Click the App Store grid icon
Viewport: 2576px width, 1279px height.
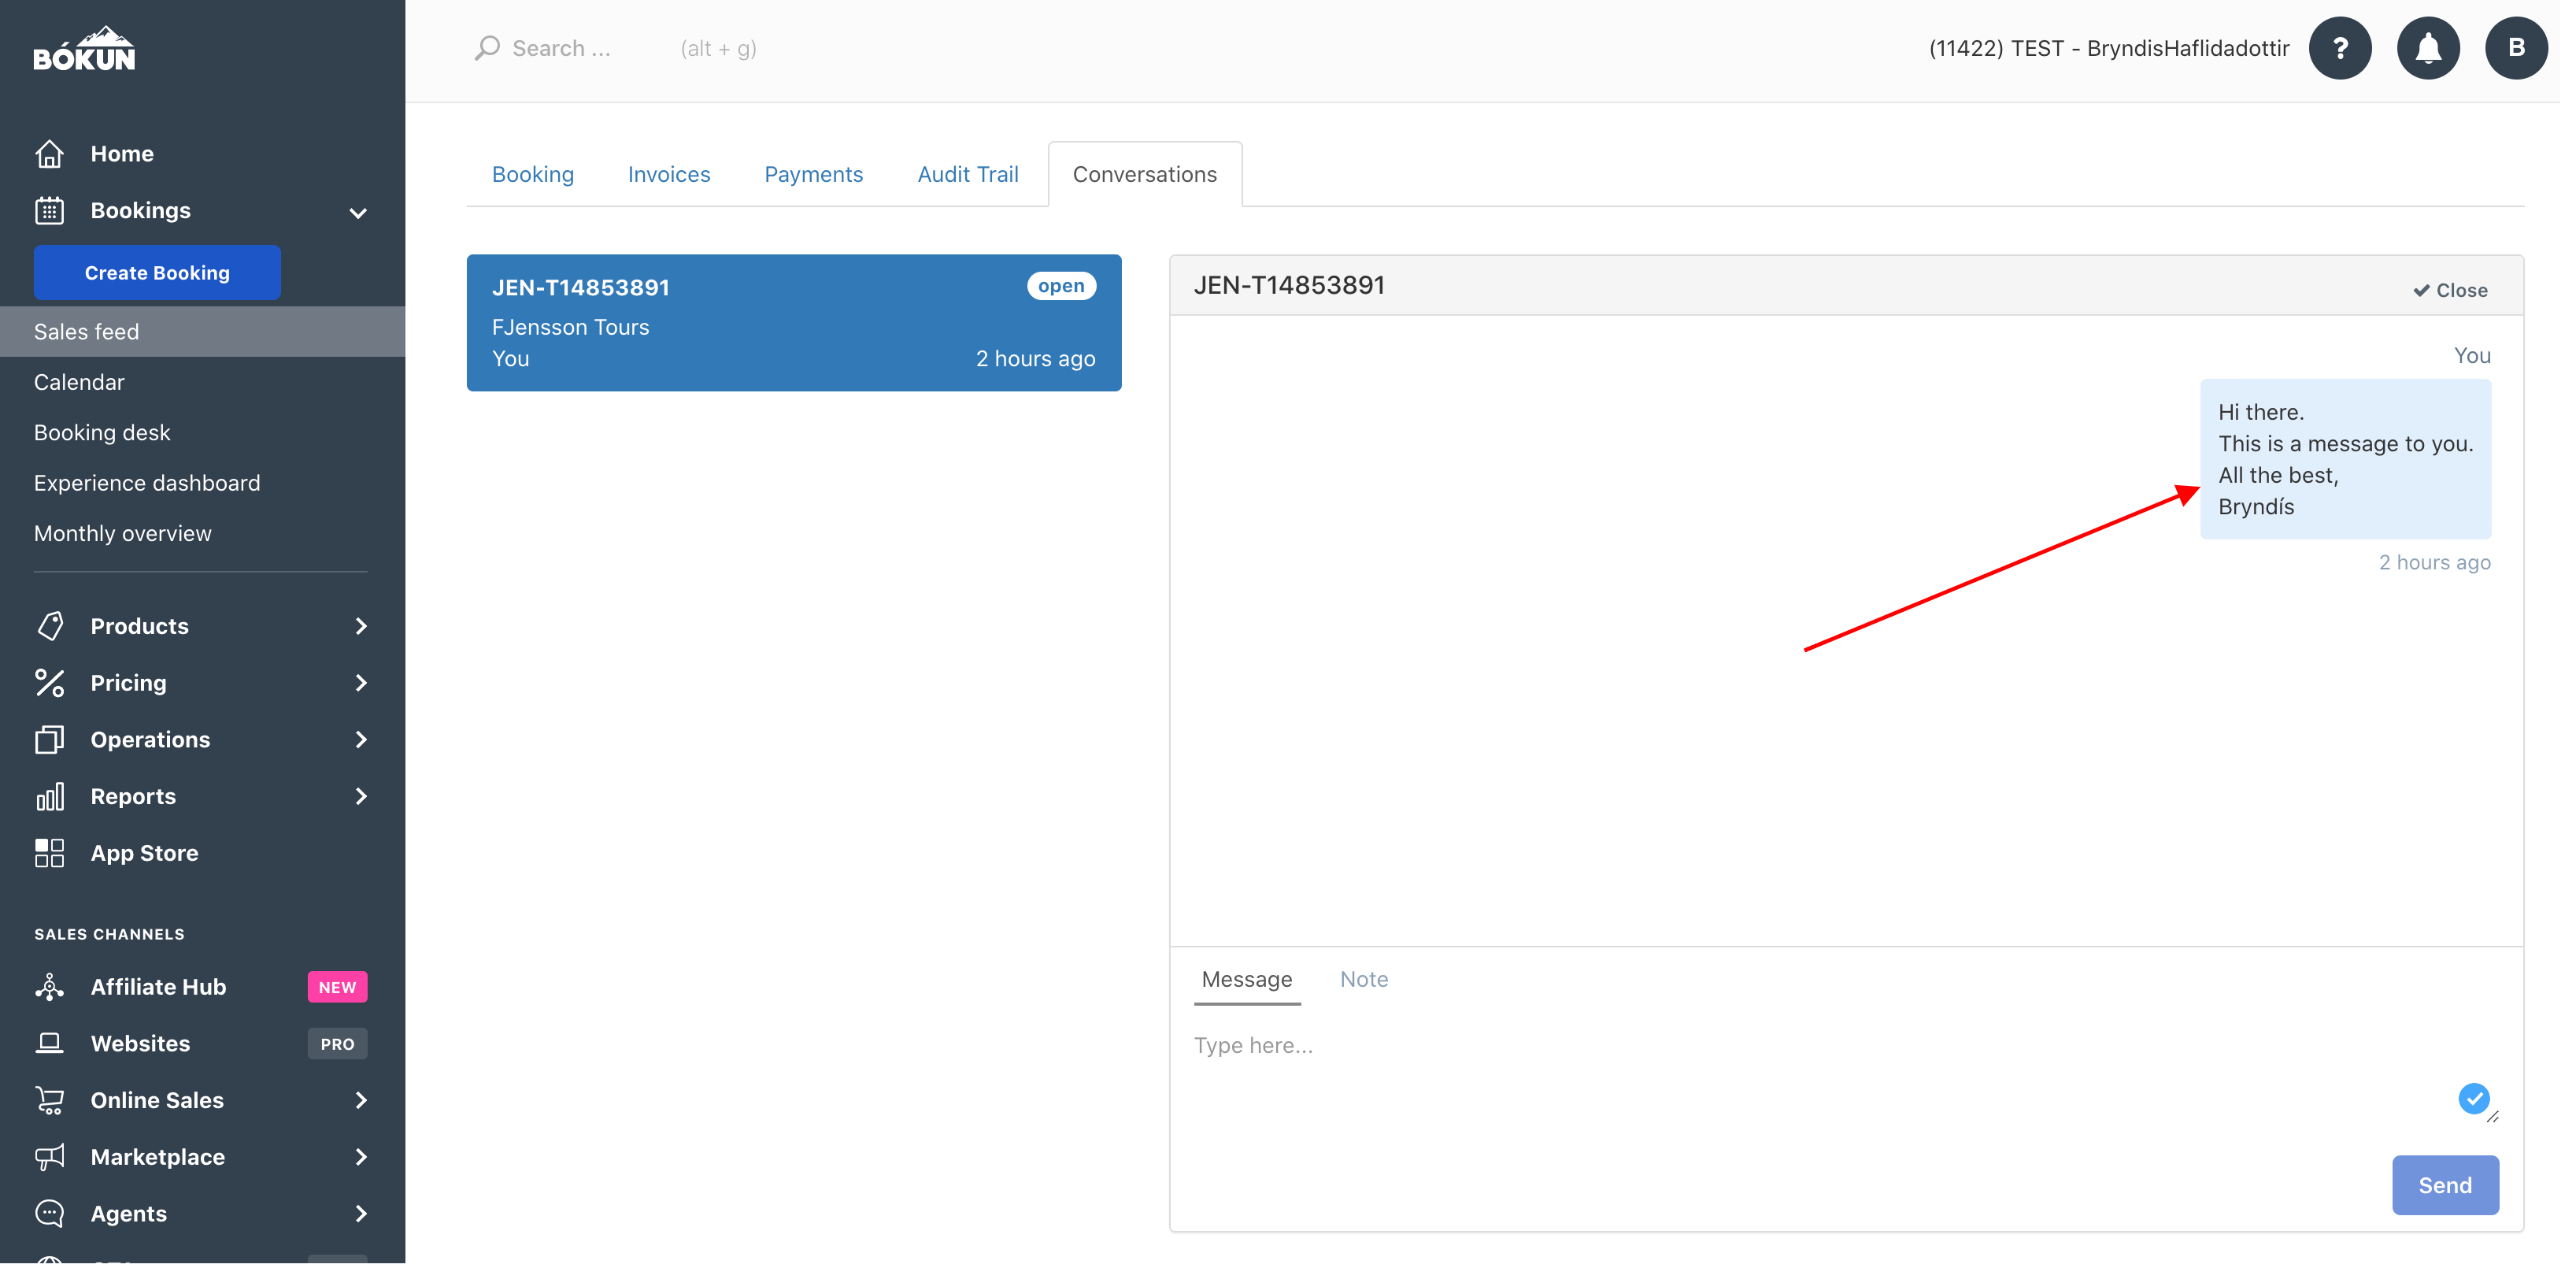pyautogui.click(x=49, y=858)
